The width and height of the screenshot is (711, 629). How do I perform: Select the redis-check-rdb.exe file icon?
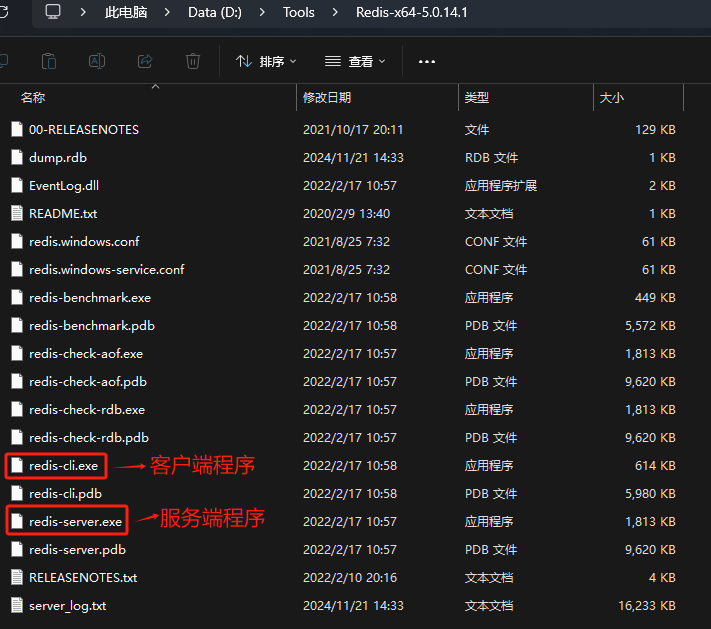pyautogui.click(x=17, y=410)
